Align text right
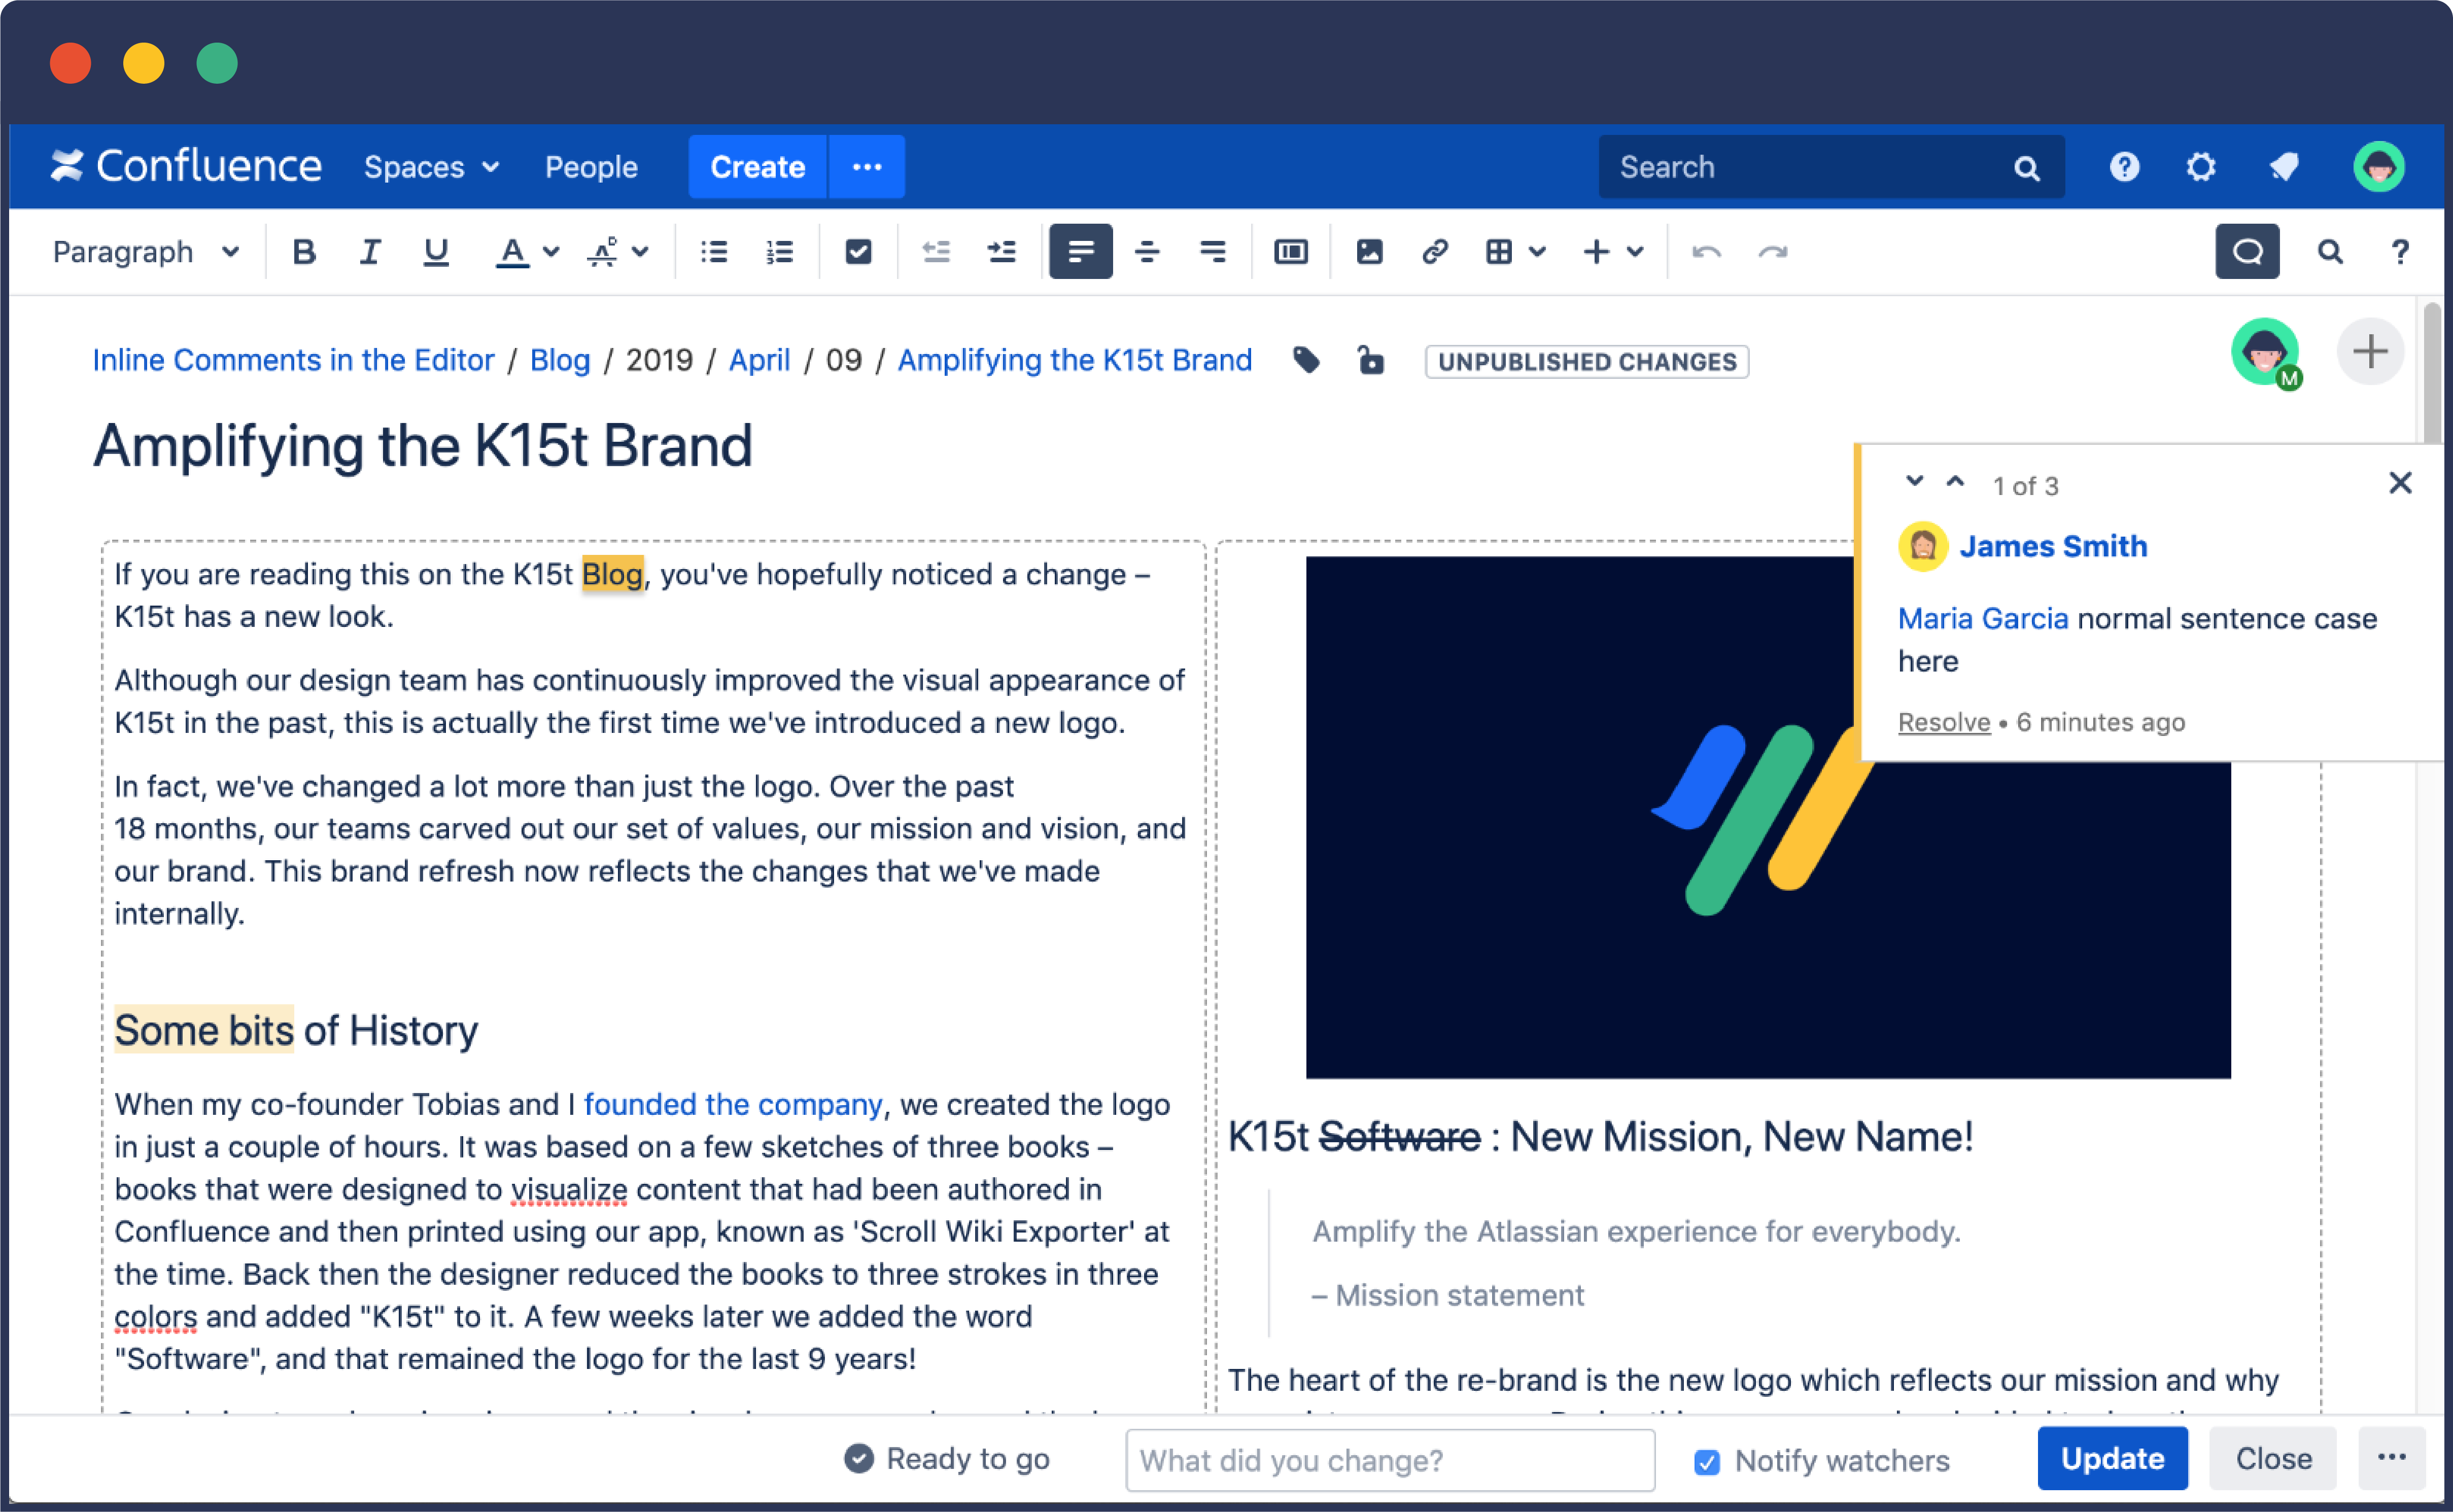 coord(1213,252)
